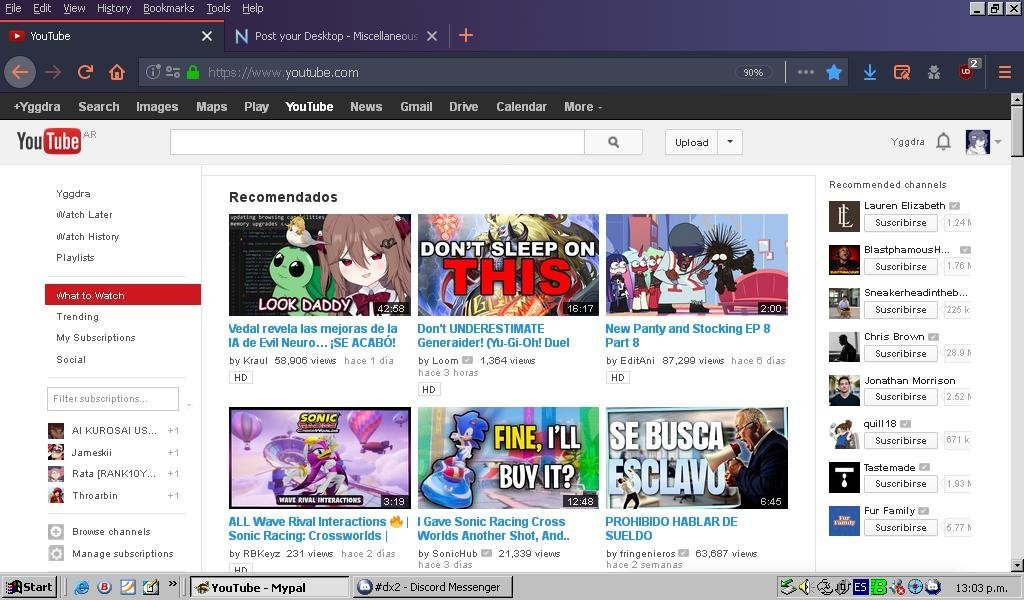
Task: Subscribe to the Lauren Elizabeth channel
Action: tap(900, 223)
